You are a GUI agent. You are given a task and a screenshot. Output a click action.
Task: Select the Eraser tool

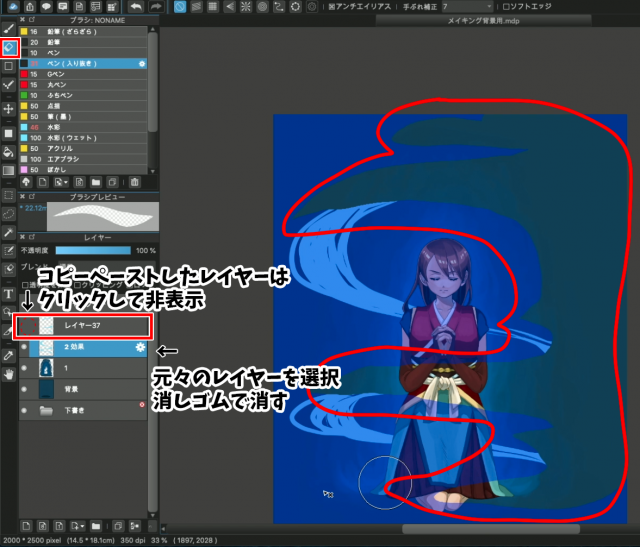(x=9, y=48)
